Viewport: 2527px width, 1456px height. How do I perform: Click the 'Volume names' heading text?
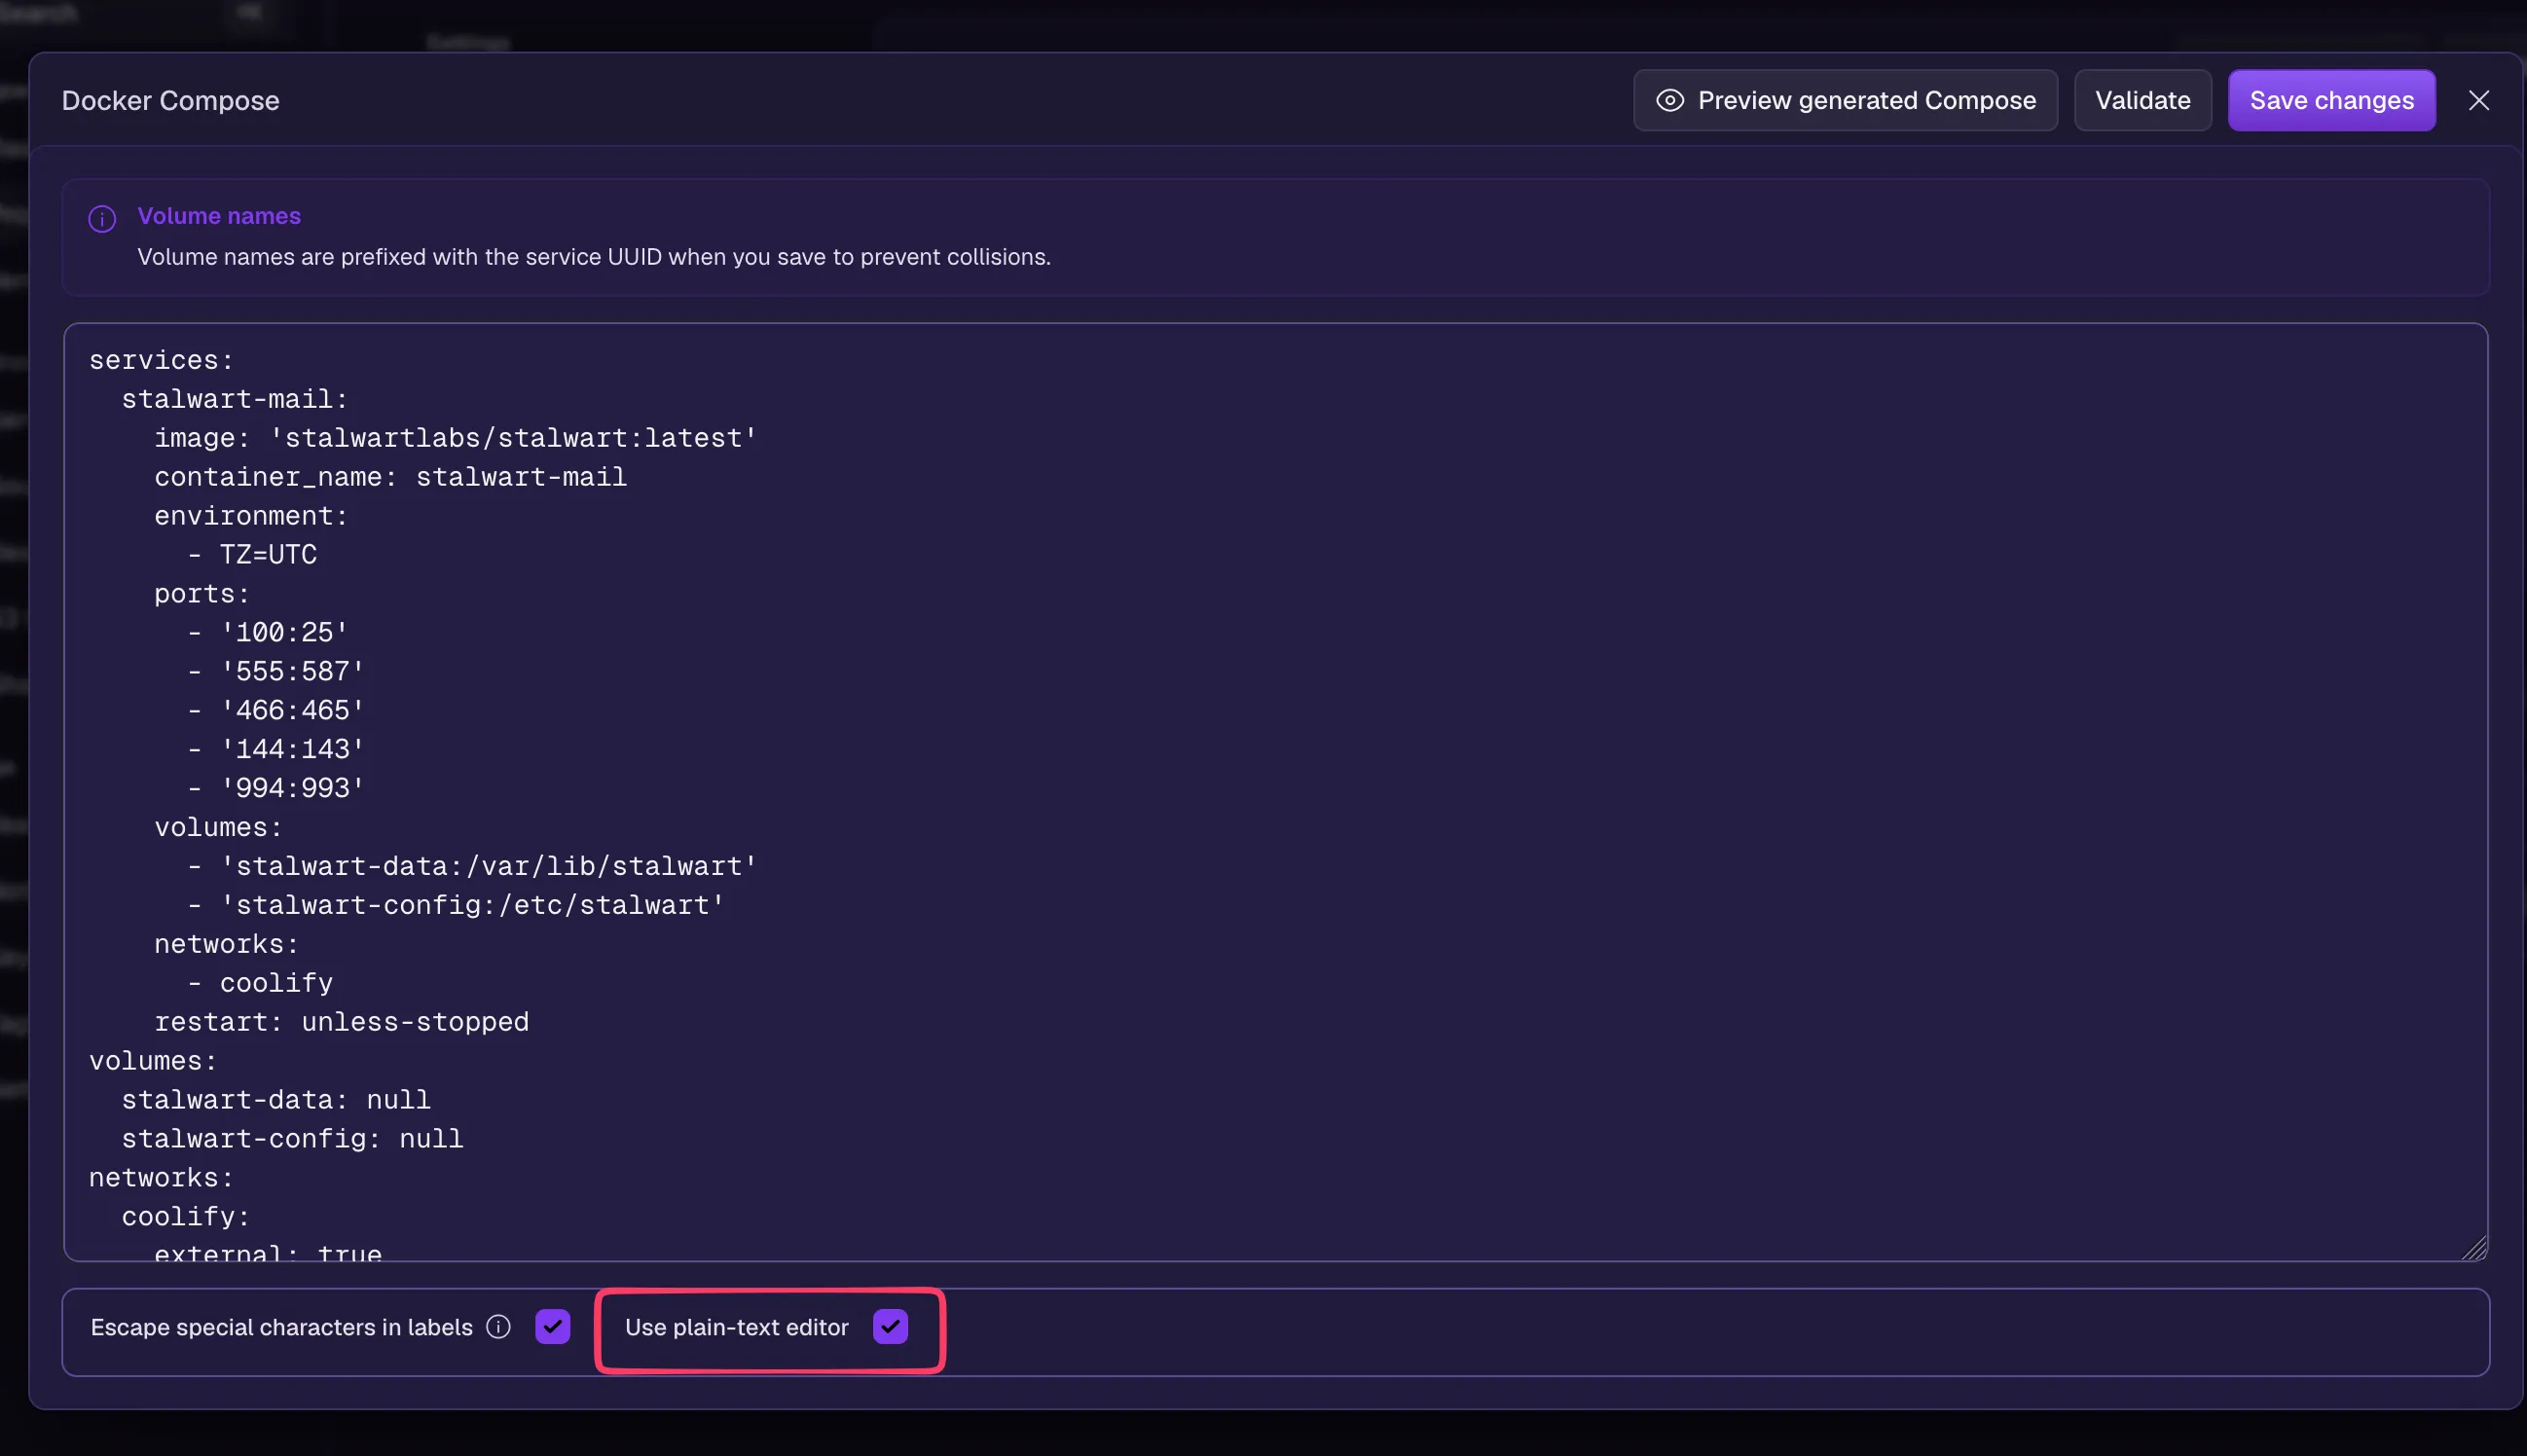click(x=219, y=216)
